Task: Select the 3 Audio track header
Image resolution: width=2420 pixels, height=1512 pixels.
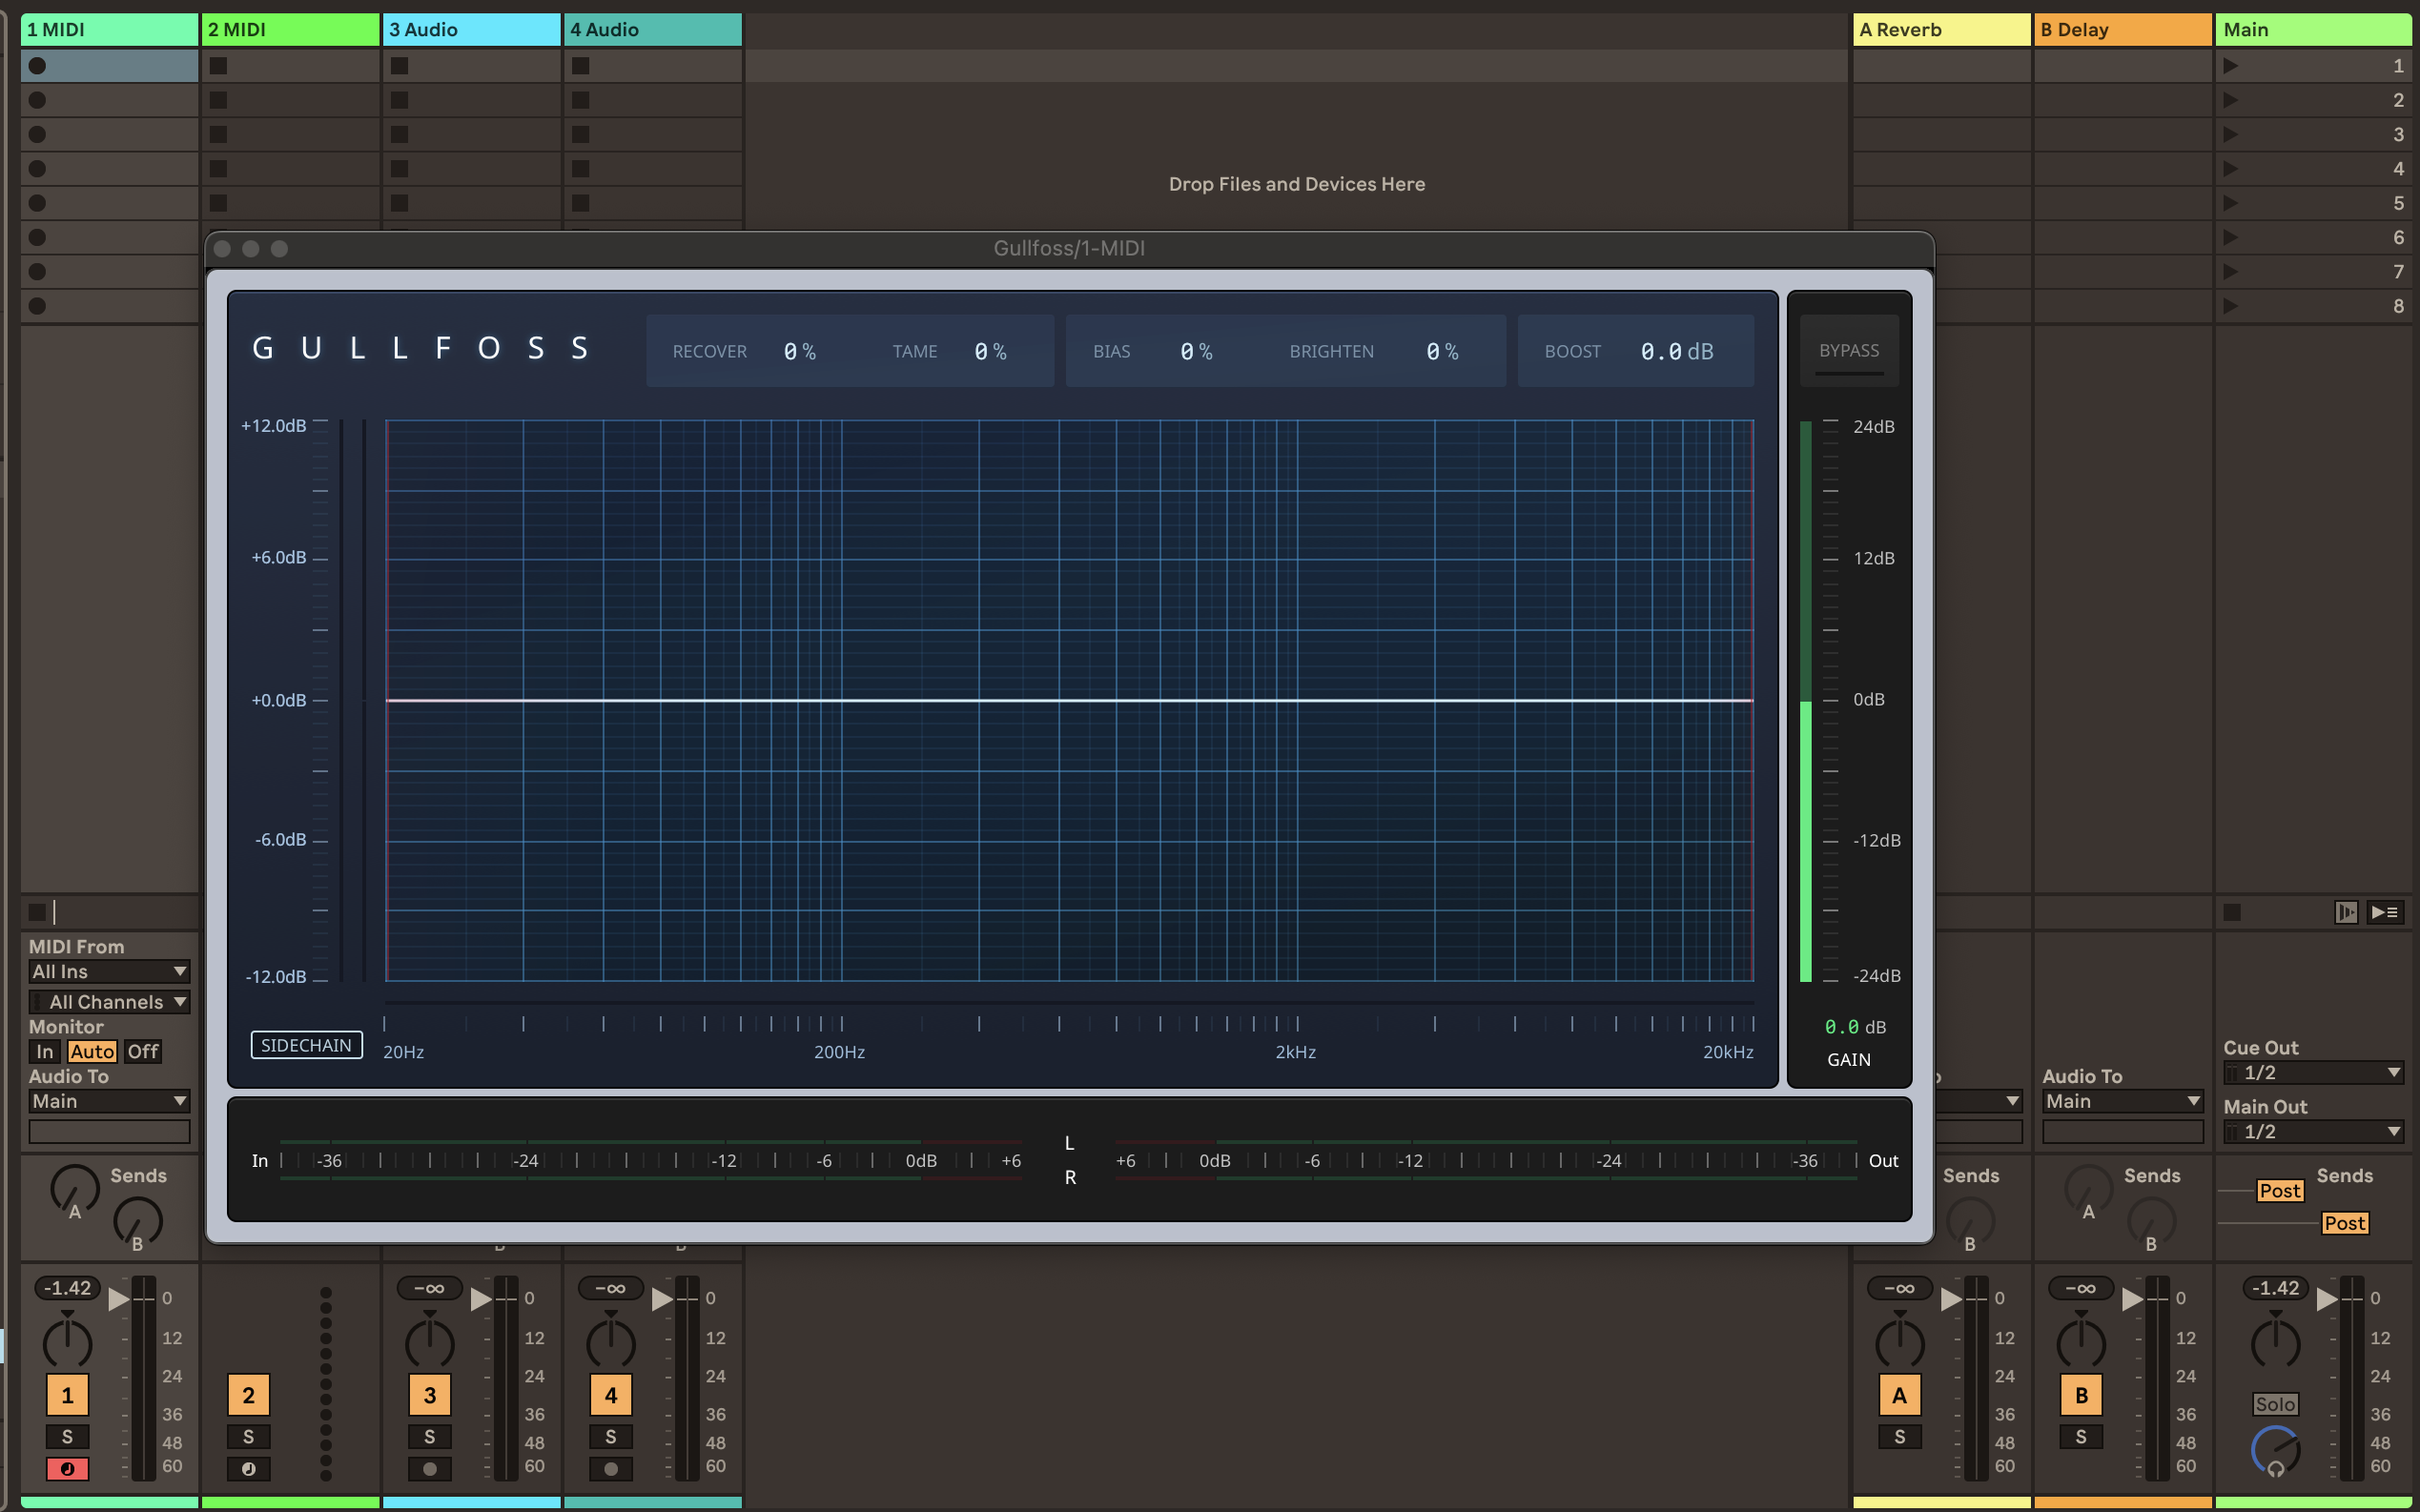Action: tap(471, 29)
